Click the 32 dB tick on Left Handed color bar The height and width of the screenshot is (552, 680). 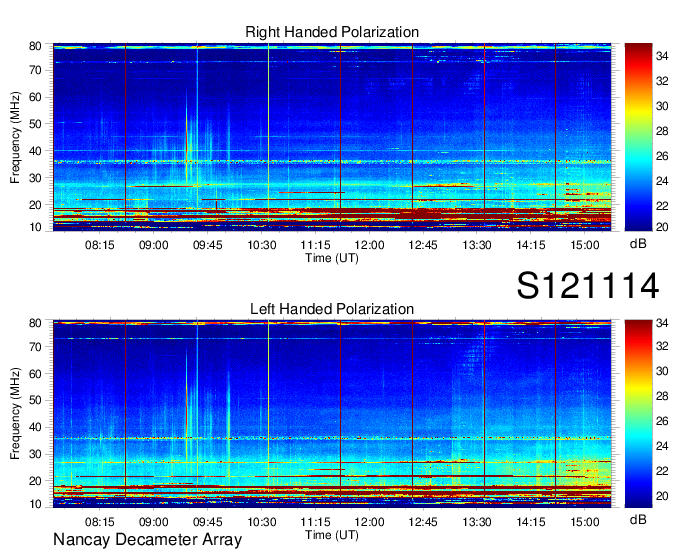pyautogui.click(x=662, y=346)
